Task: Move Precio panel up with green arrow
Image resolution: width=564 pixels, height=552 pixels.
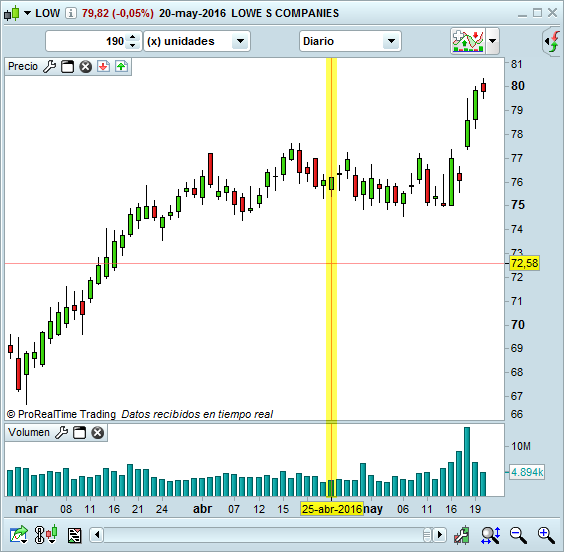Action: (122, 67)
